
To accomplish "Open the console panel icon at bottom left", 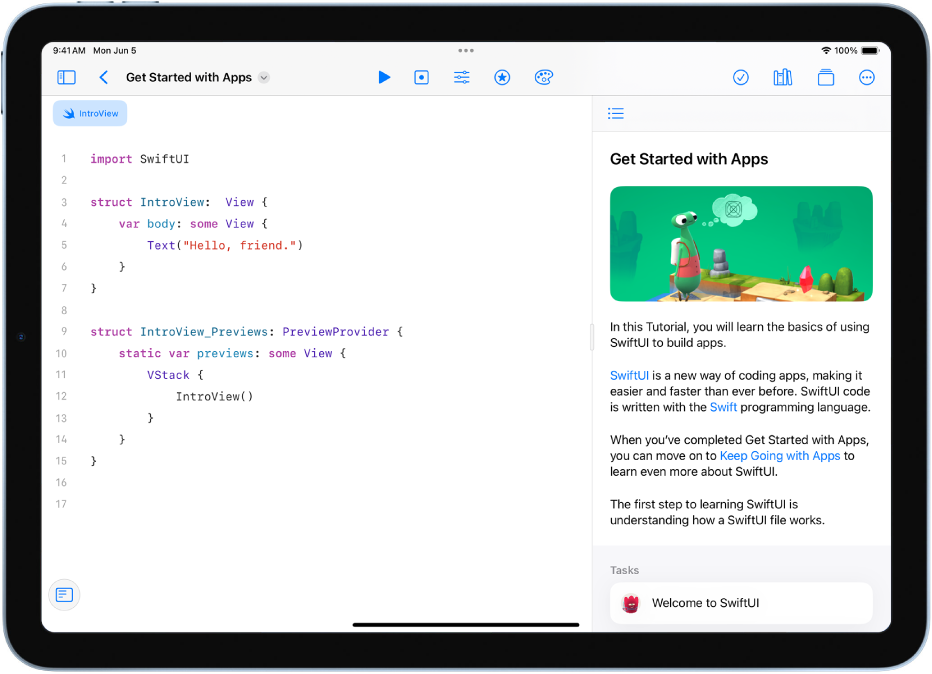I will click(64, 595).
